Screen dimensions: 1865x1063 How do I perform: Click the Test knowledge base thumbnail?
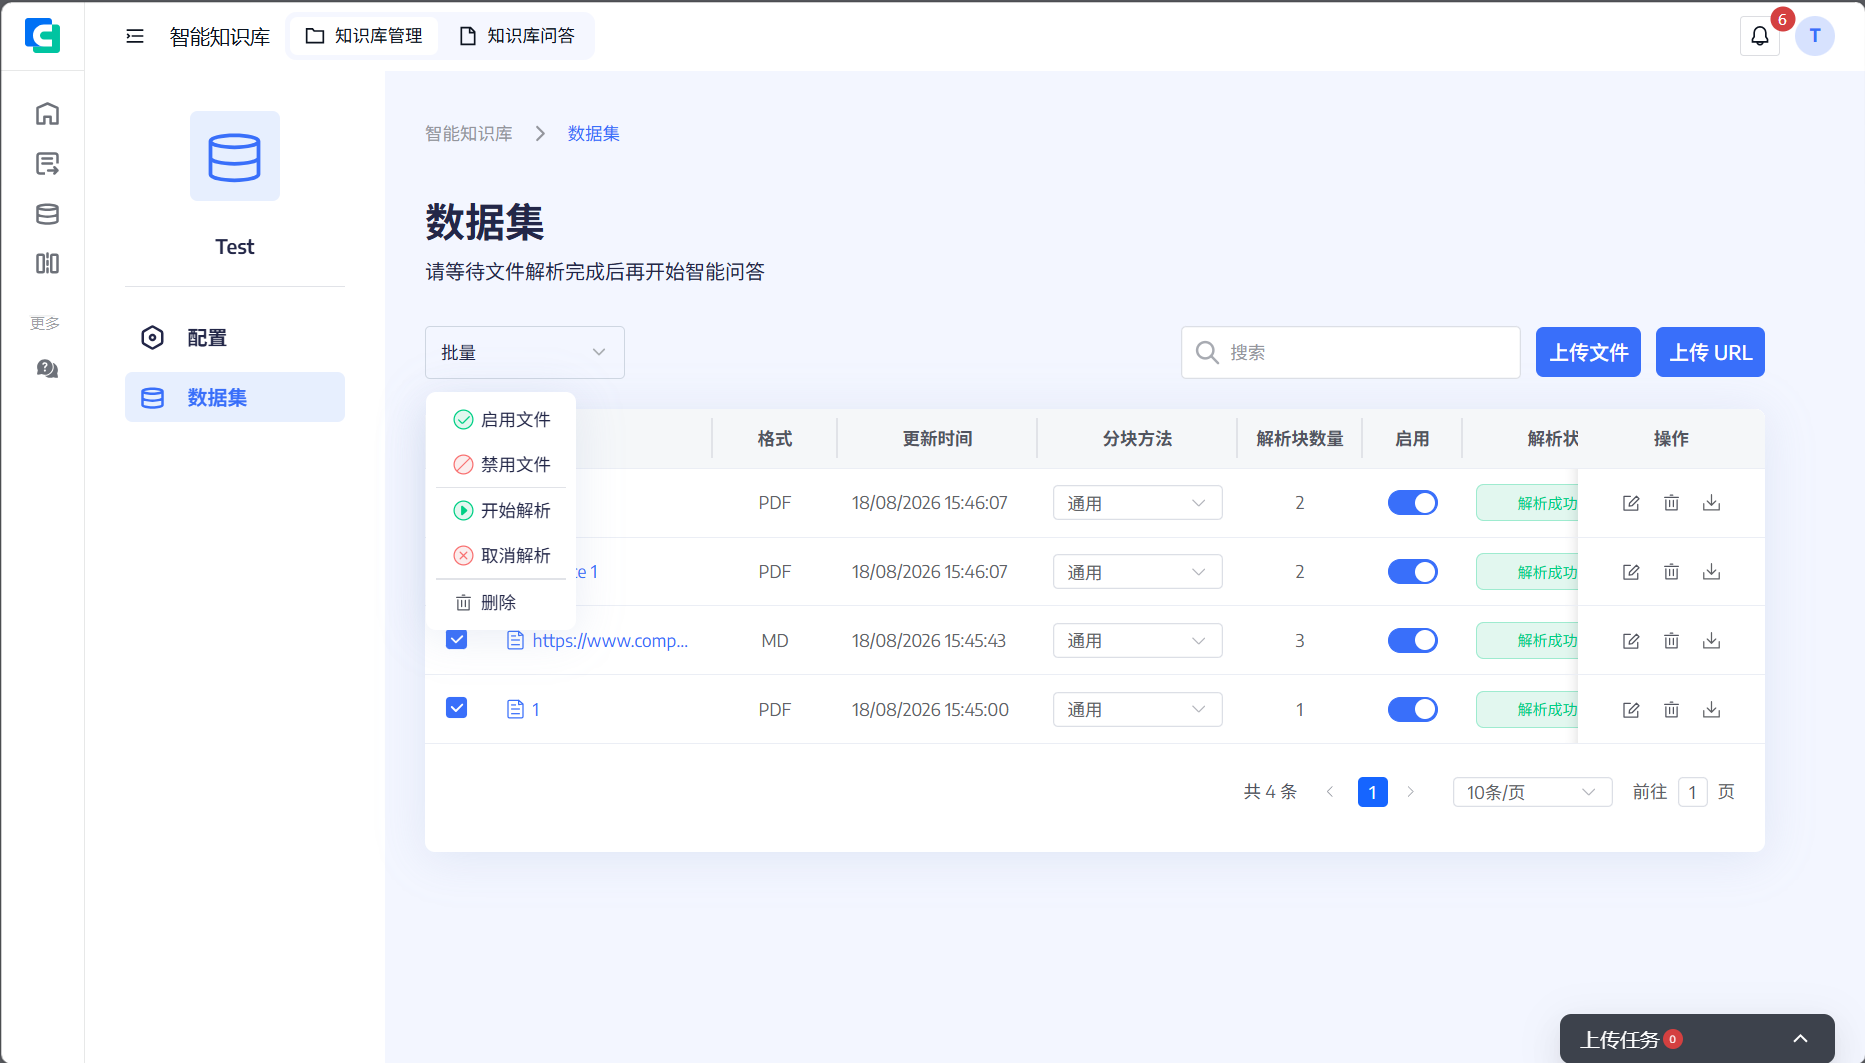235,156
